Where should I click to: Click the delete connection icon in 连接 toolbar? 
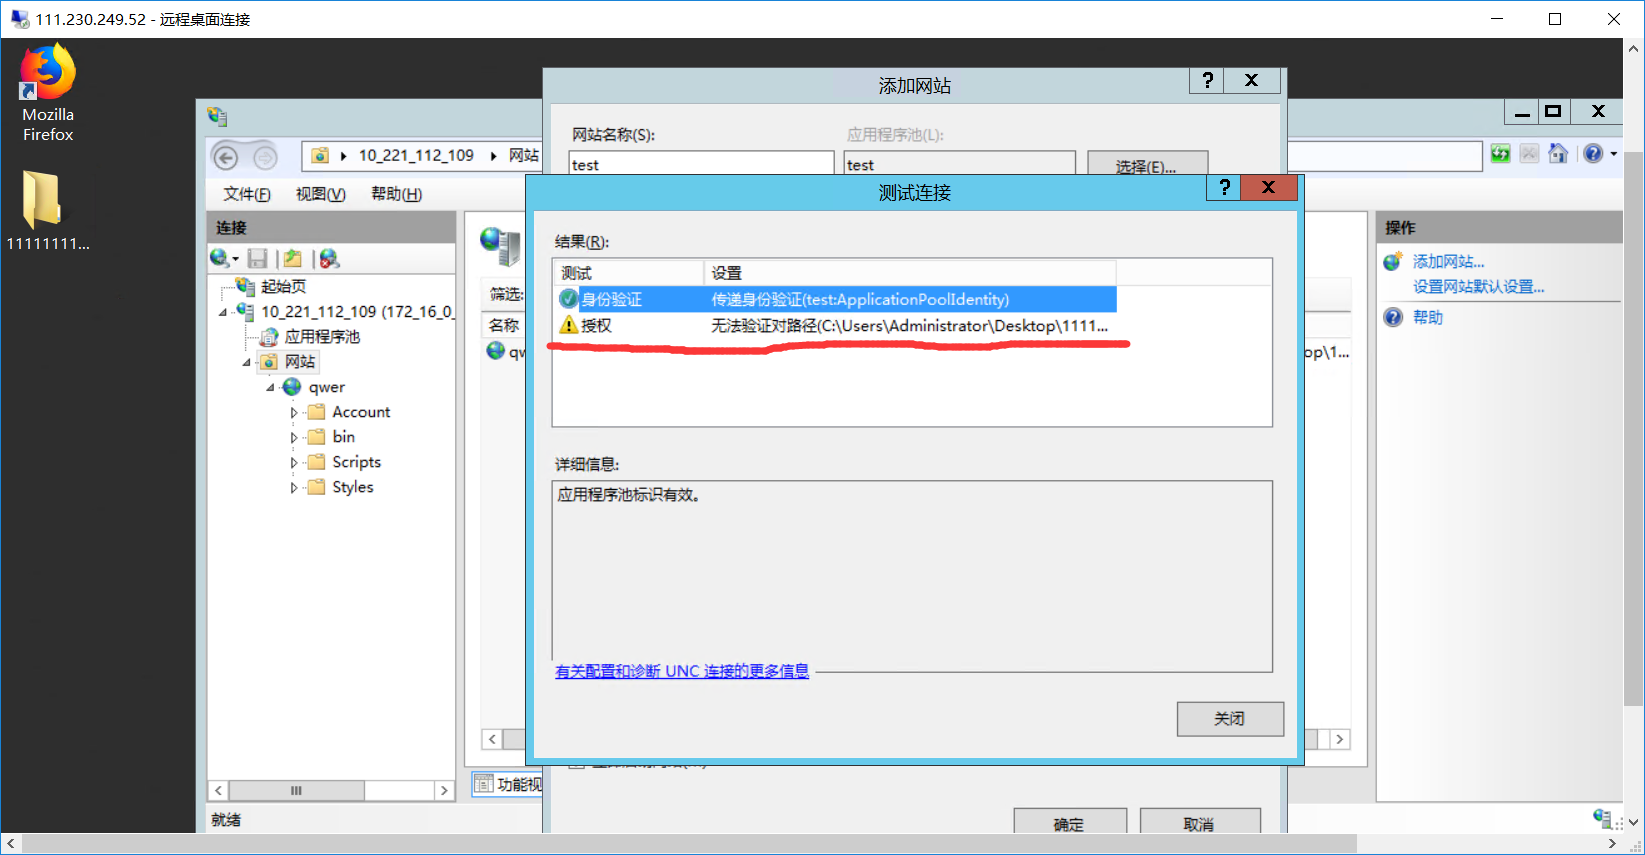329,259
